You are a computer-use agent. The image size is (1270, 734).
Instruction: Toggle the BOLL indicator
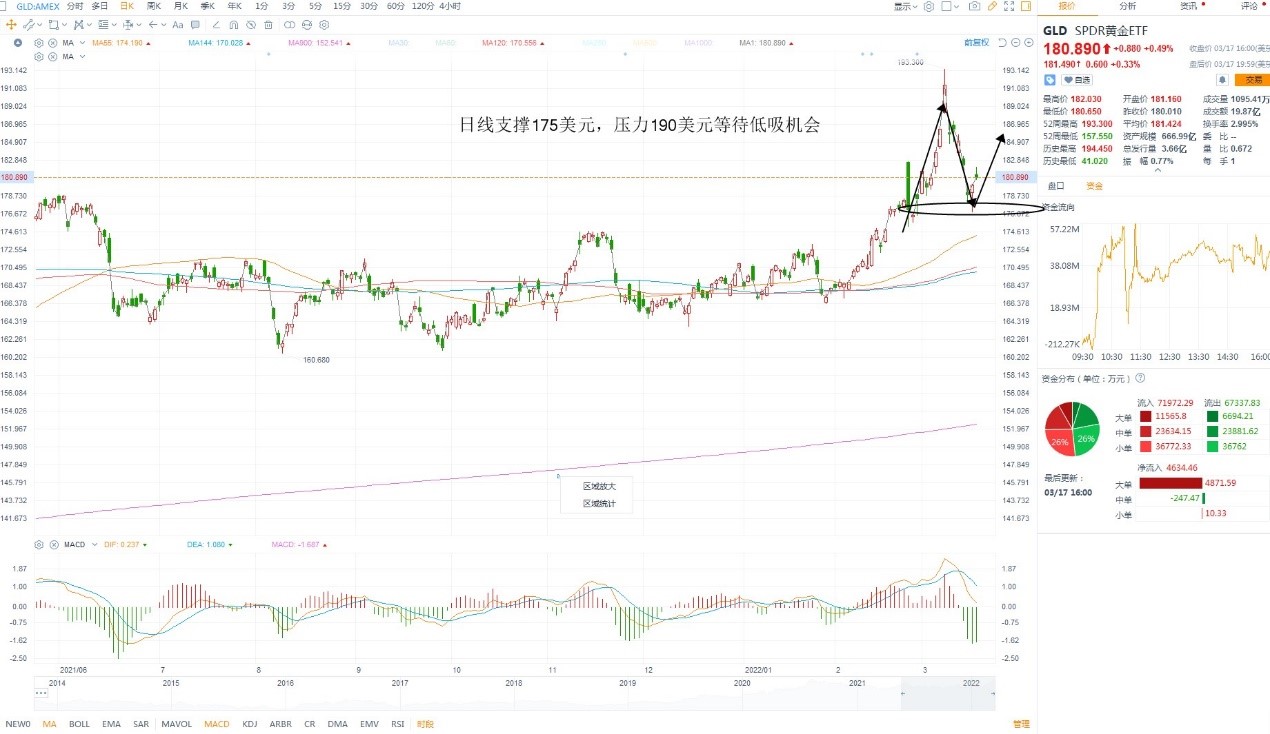click(79, 724)
